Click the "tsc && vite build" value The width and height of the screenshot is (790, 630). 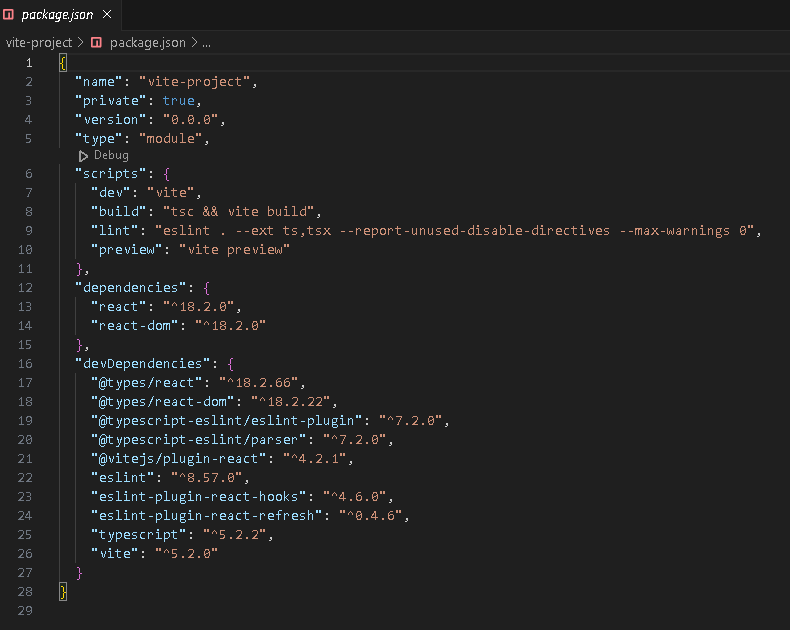point(238,212)
